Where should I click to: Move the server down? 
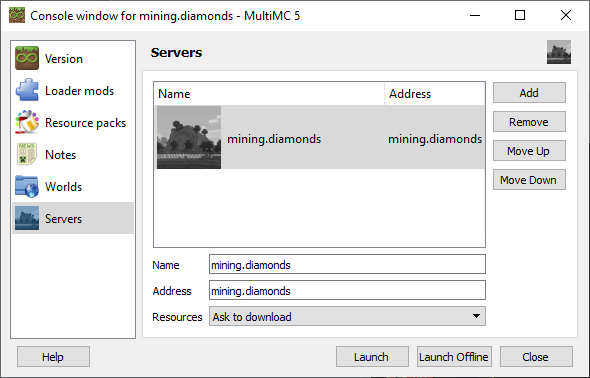529,180
